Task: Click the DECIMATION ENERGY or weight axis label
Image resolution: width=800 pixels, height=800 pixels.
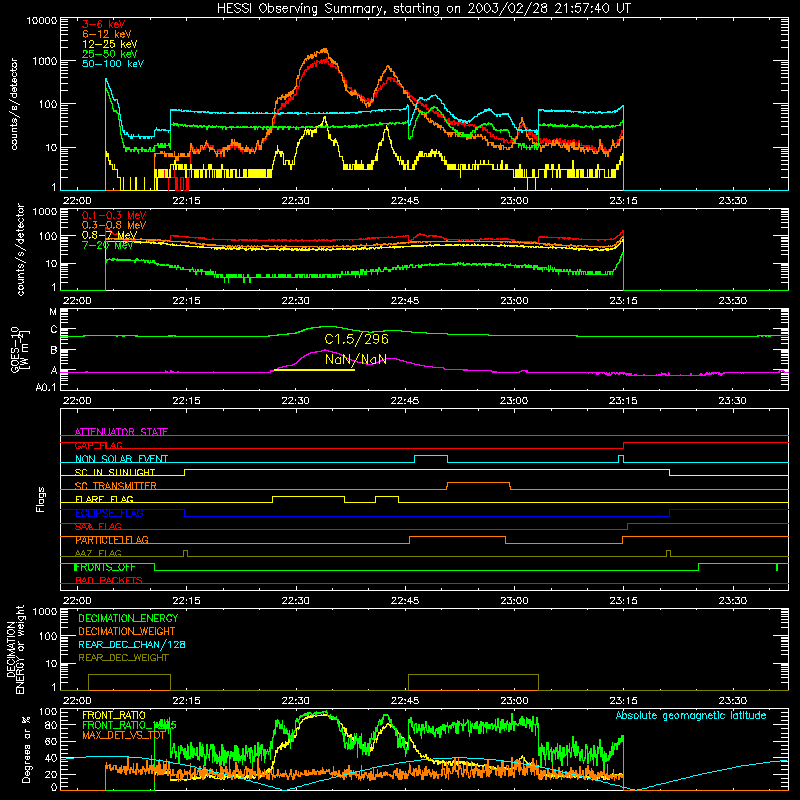Action: click(15, 649)
